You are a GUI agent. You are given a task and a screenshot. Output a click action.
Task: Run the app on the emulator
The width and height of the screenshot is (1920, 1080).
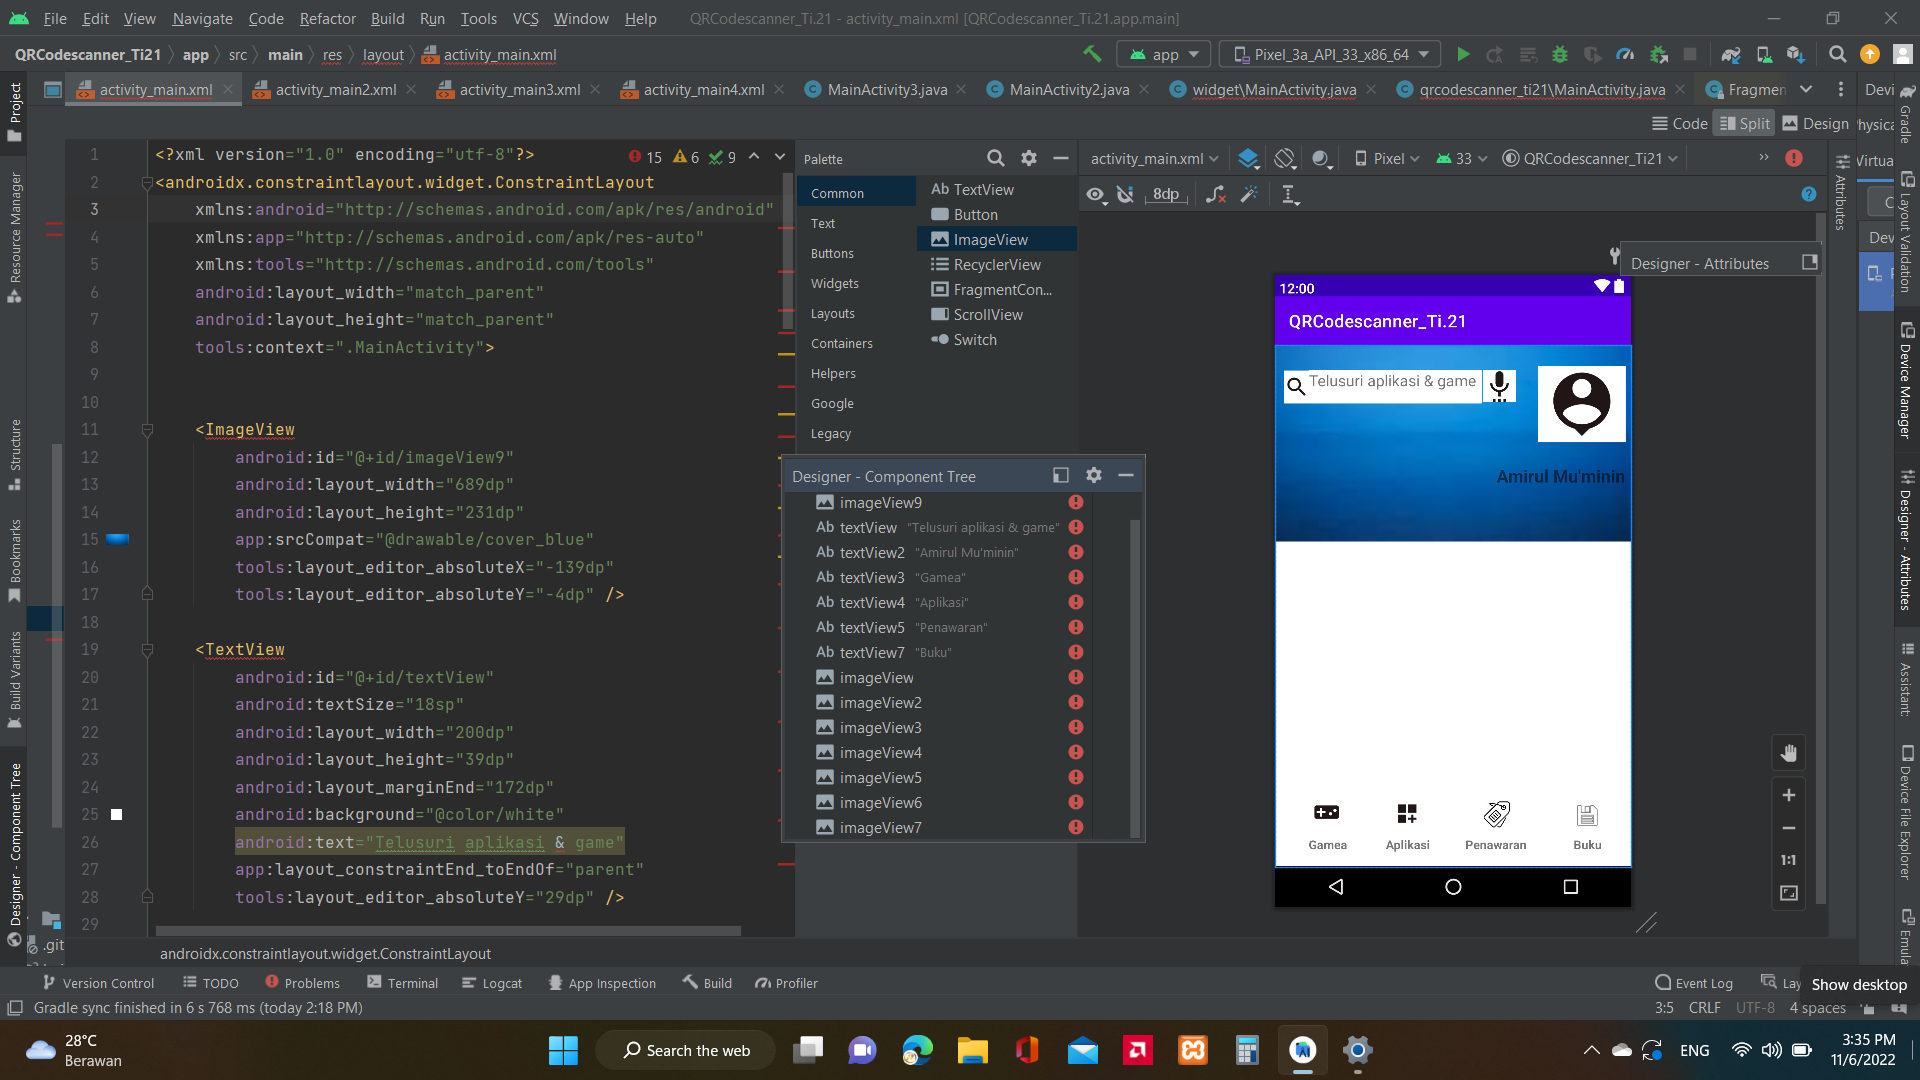point(1463,54)
